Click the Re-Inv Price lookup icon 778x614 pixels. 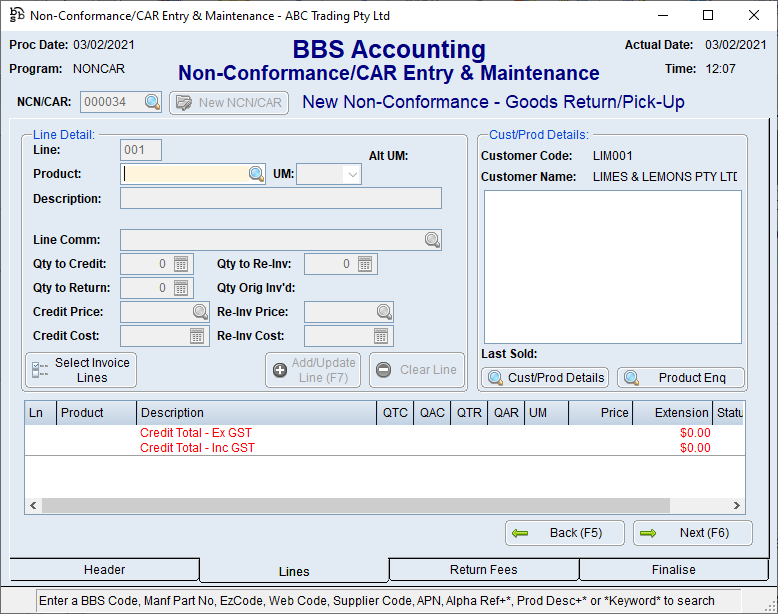pyautogui.click(x=384, y=312)
